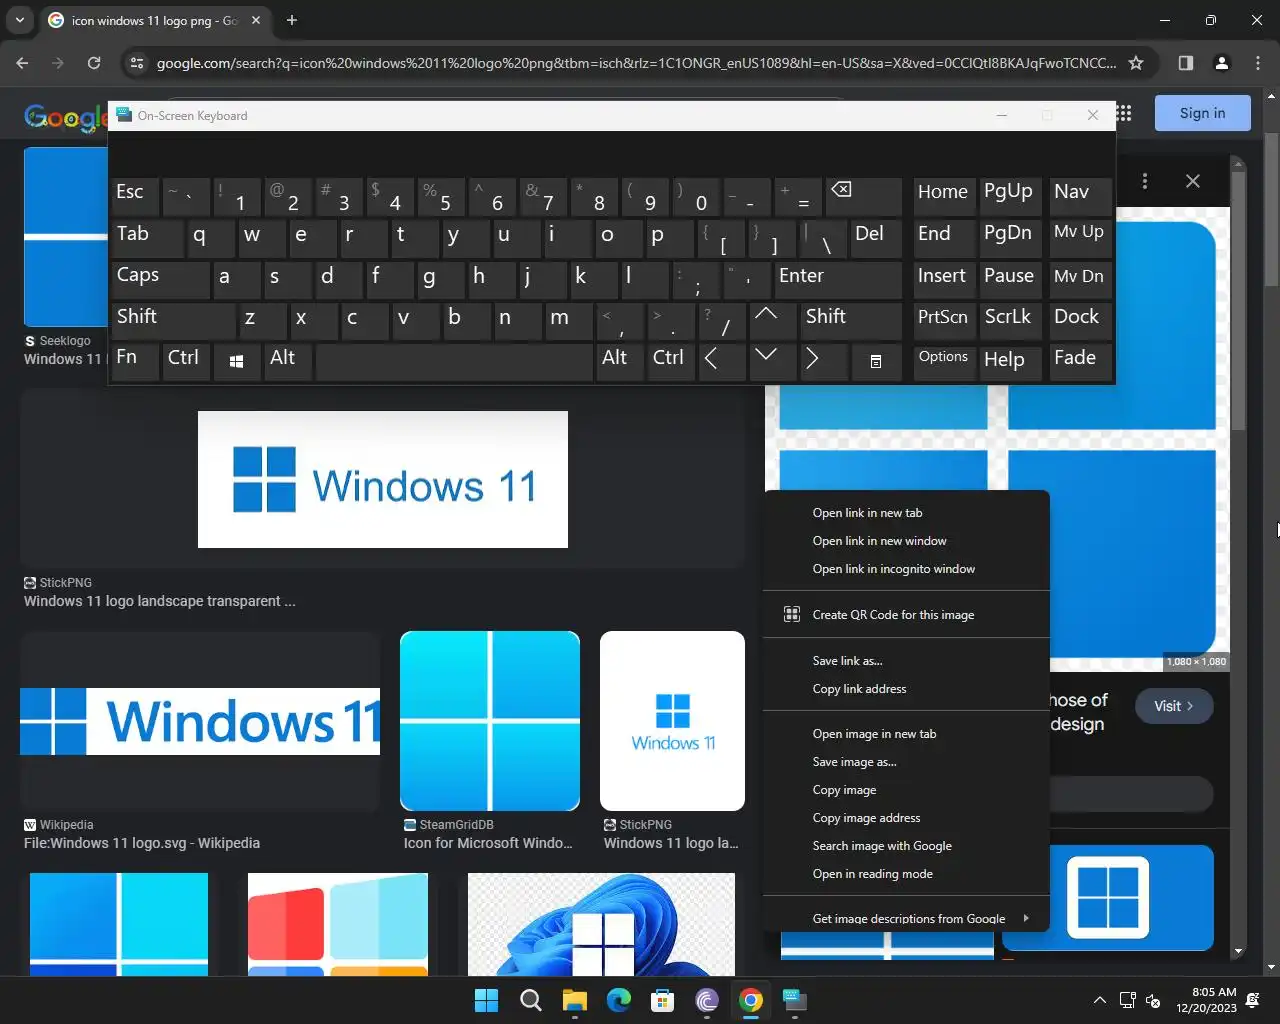Screen dimensions: 1280x1024
Task: Go back using Chrome back arrow
Action: (22, 63)
